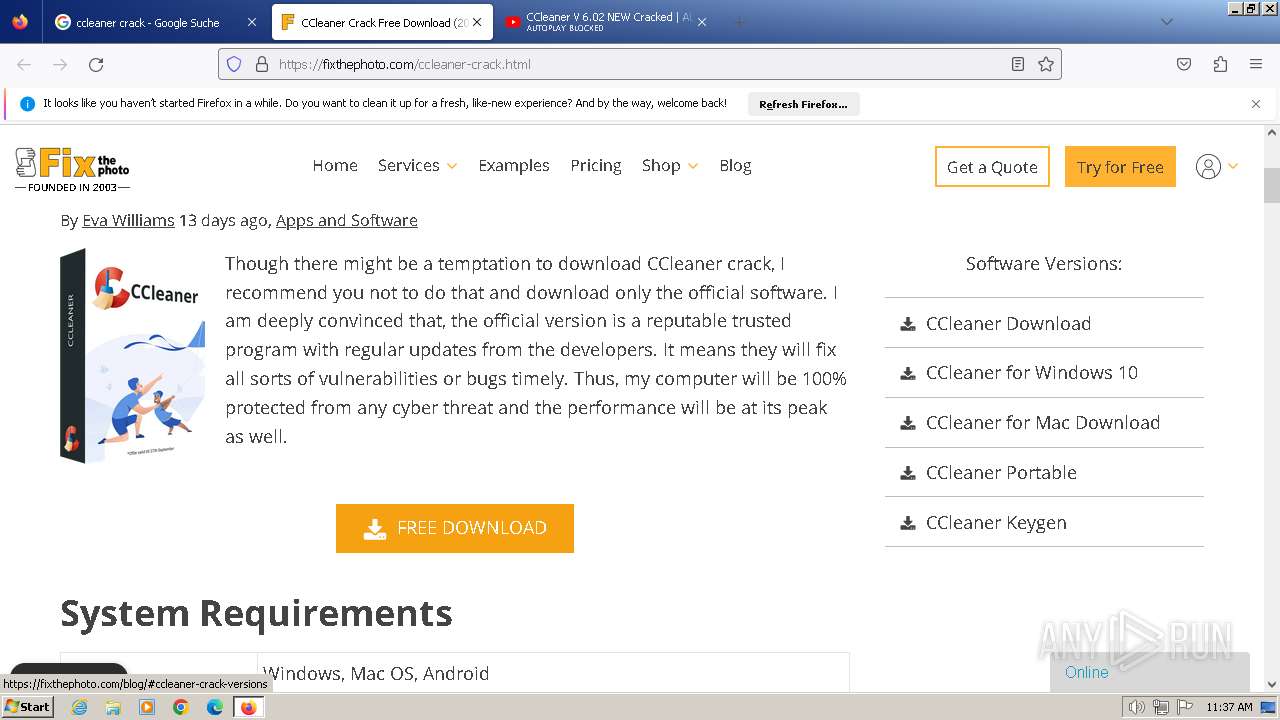Click the Get a Quote button

tap(992, 167)
